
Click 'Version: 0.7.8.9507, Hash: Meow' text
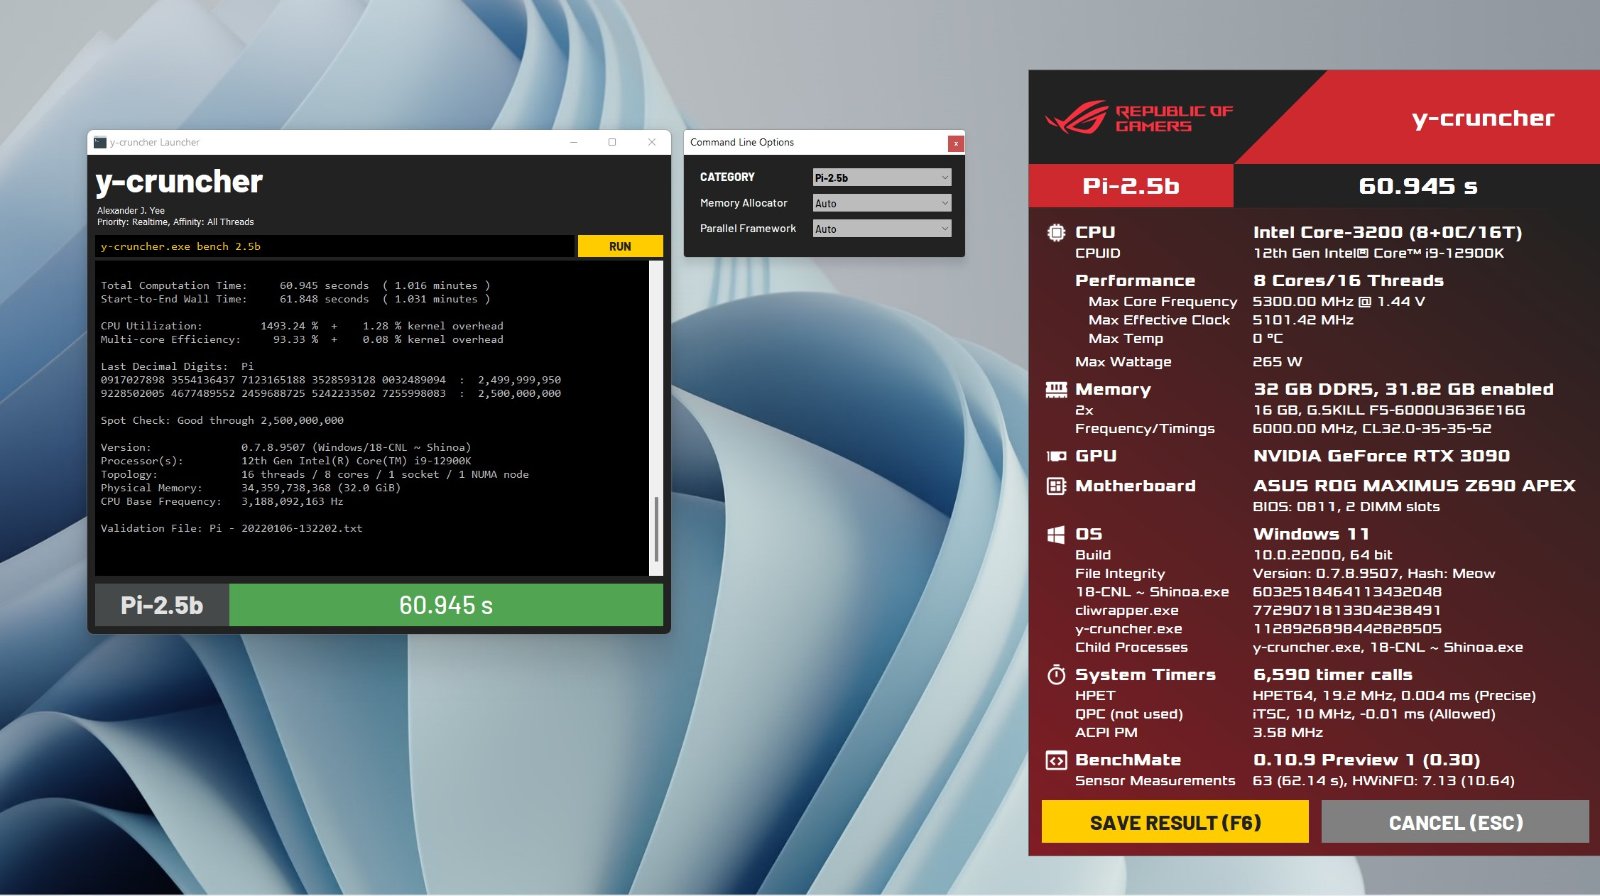pyautogui.click(x=1374, y=573)
